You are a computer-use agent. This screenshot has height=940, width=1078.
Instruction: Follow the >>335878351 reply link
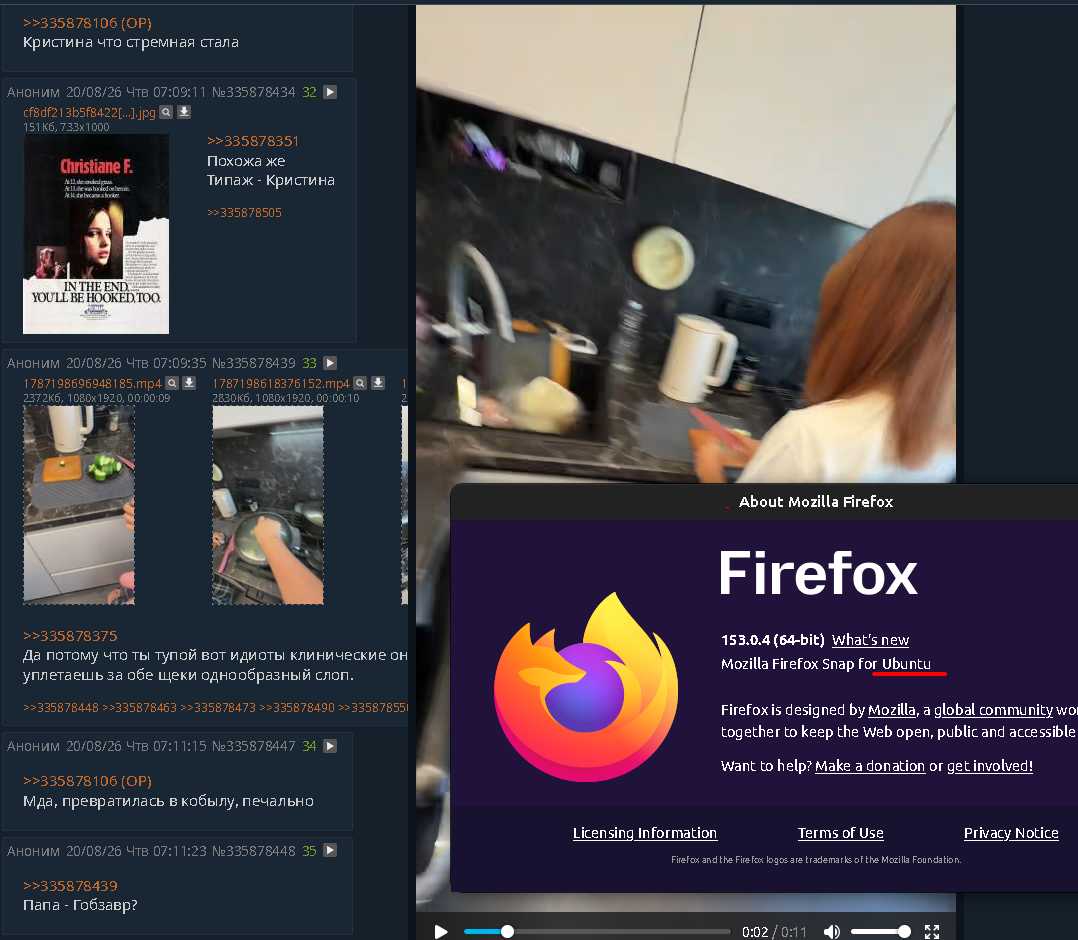tap(253, 141)
